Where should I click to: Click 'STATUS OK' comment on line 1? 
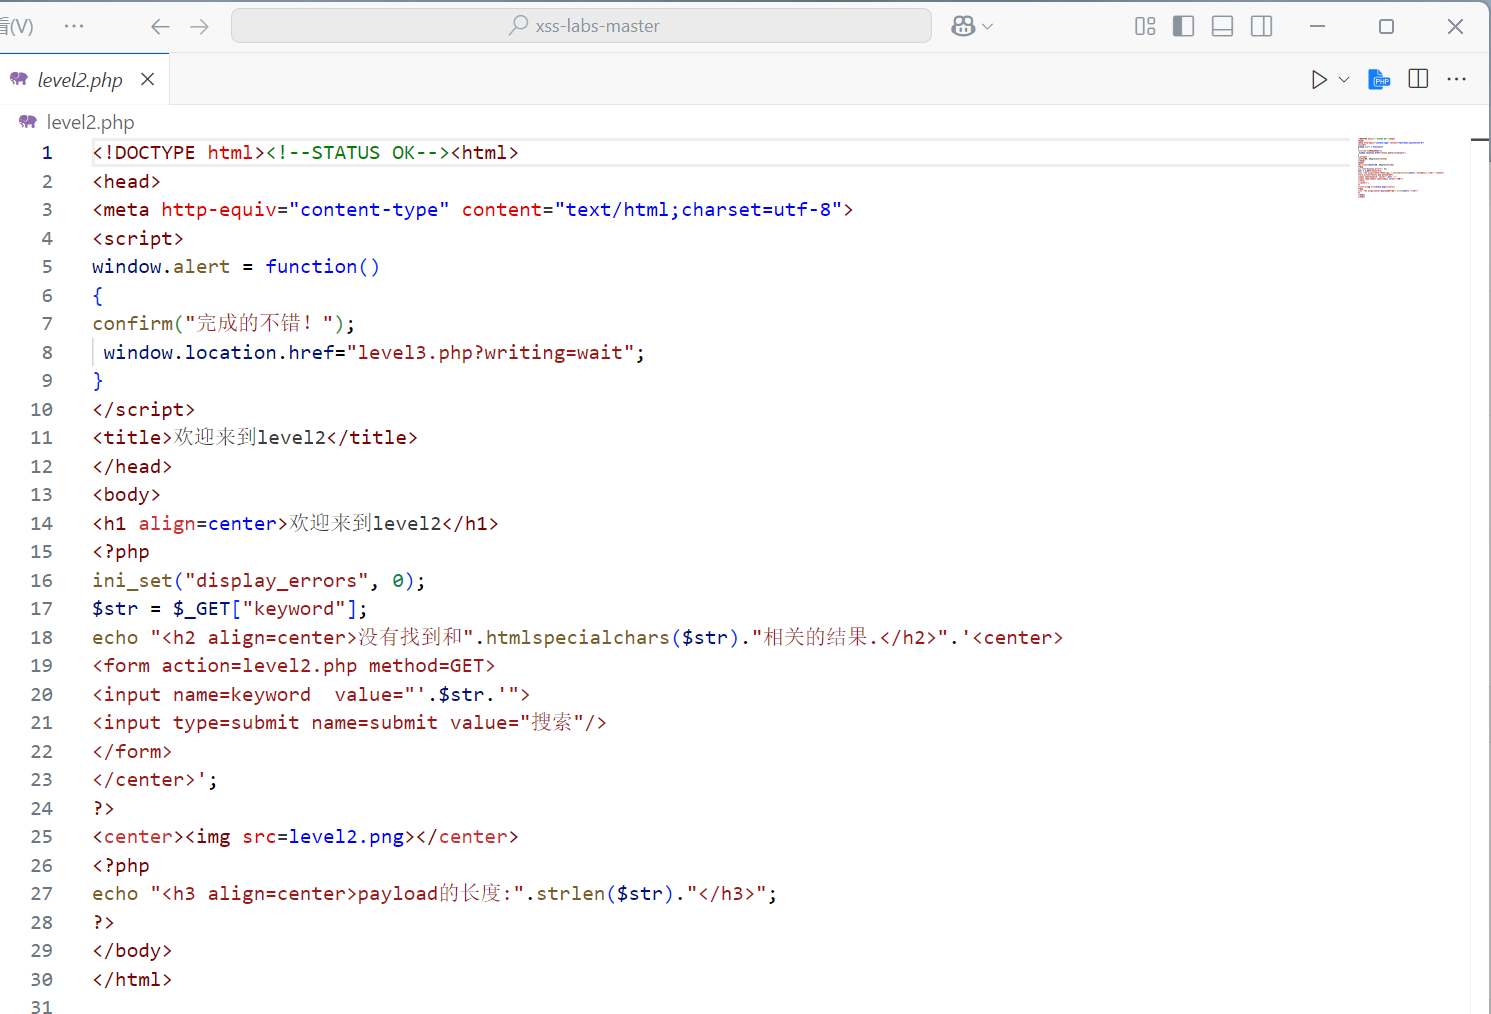click(x=363, y=153)
